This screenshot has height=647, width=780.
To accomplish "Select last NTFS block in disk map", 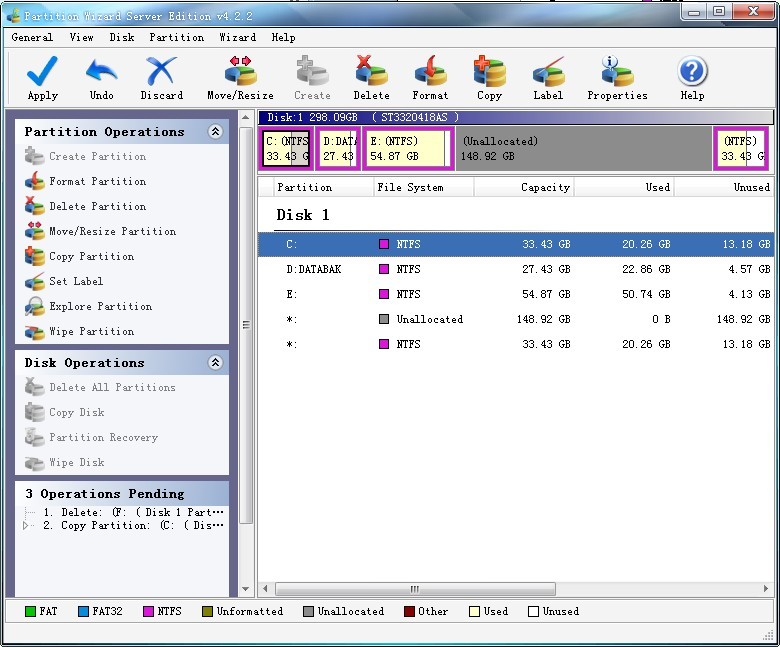I will [x=741, y=148].
